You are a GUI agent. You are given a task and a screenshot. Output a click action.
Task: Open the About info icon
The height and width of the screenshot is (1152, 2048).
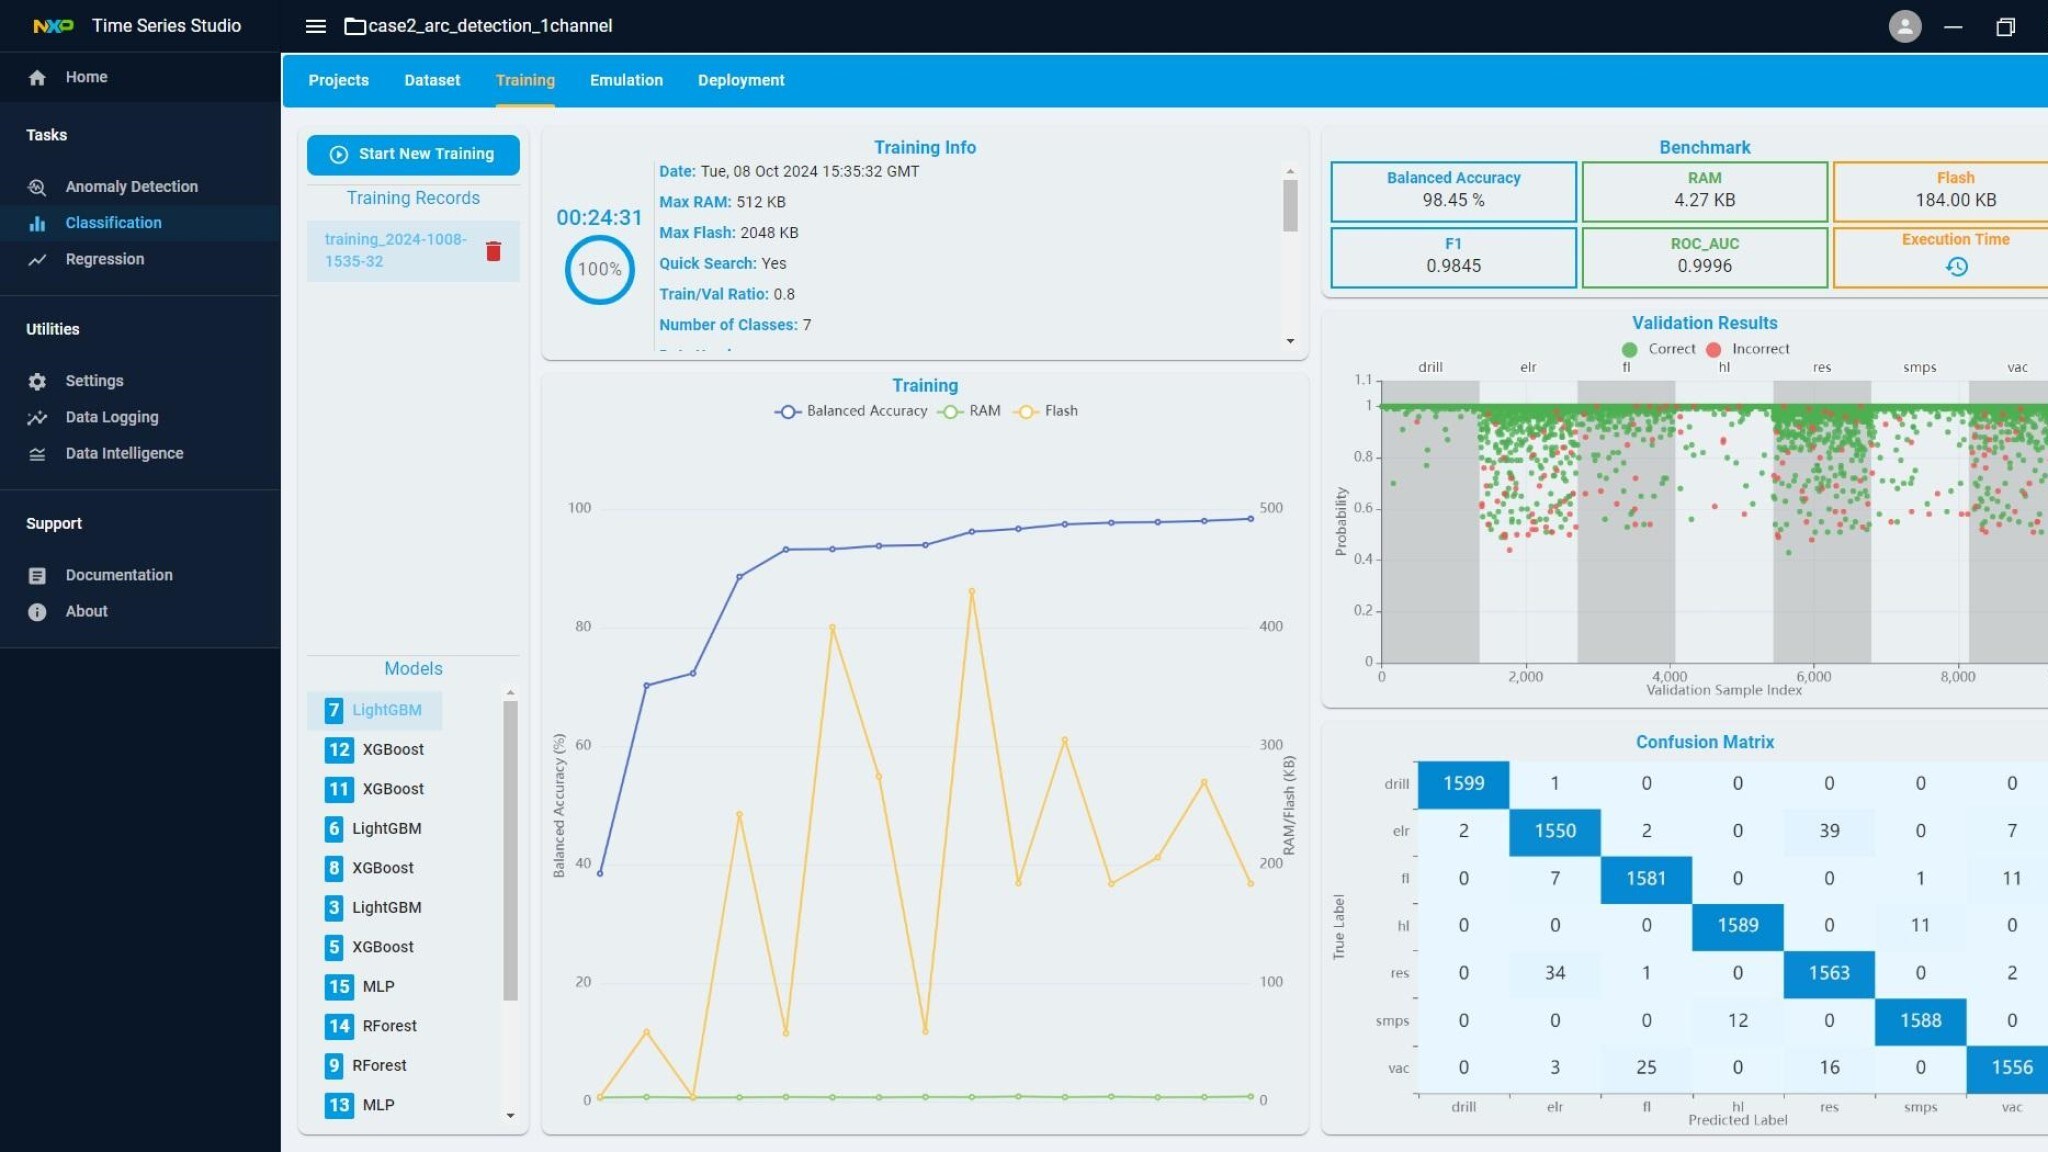point(37,611)
